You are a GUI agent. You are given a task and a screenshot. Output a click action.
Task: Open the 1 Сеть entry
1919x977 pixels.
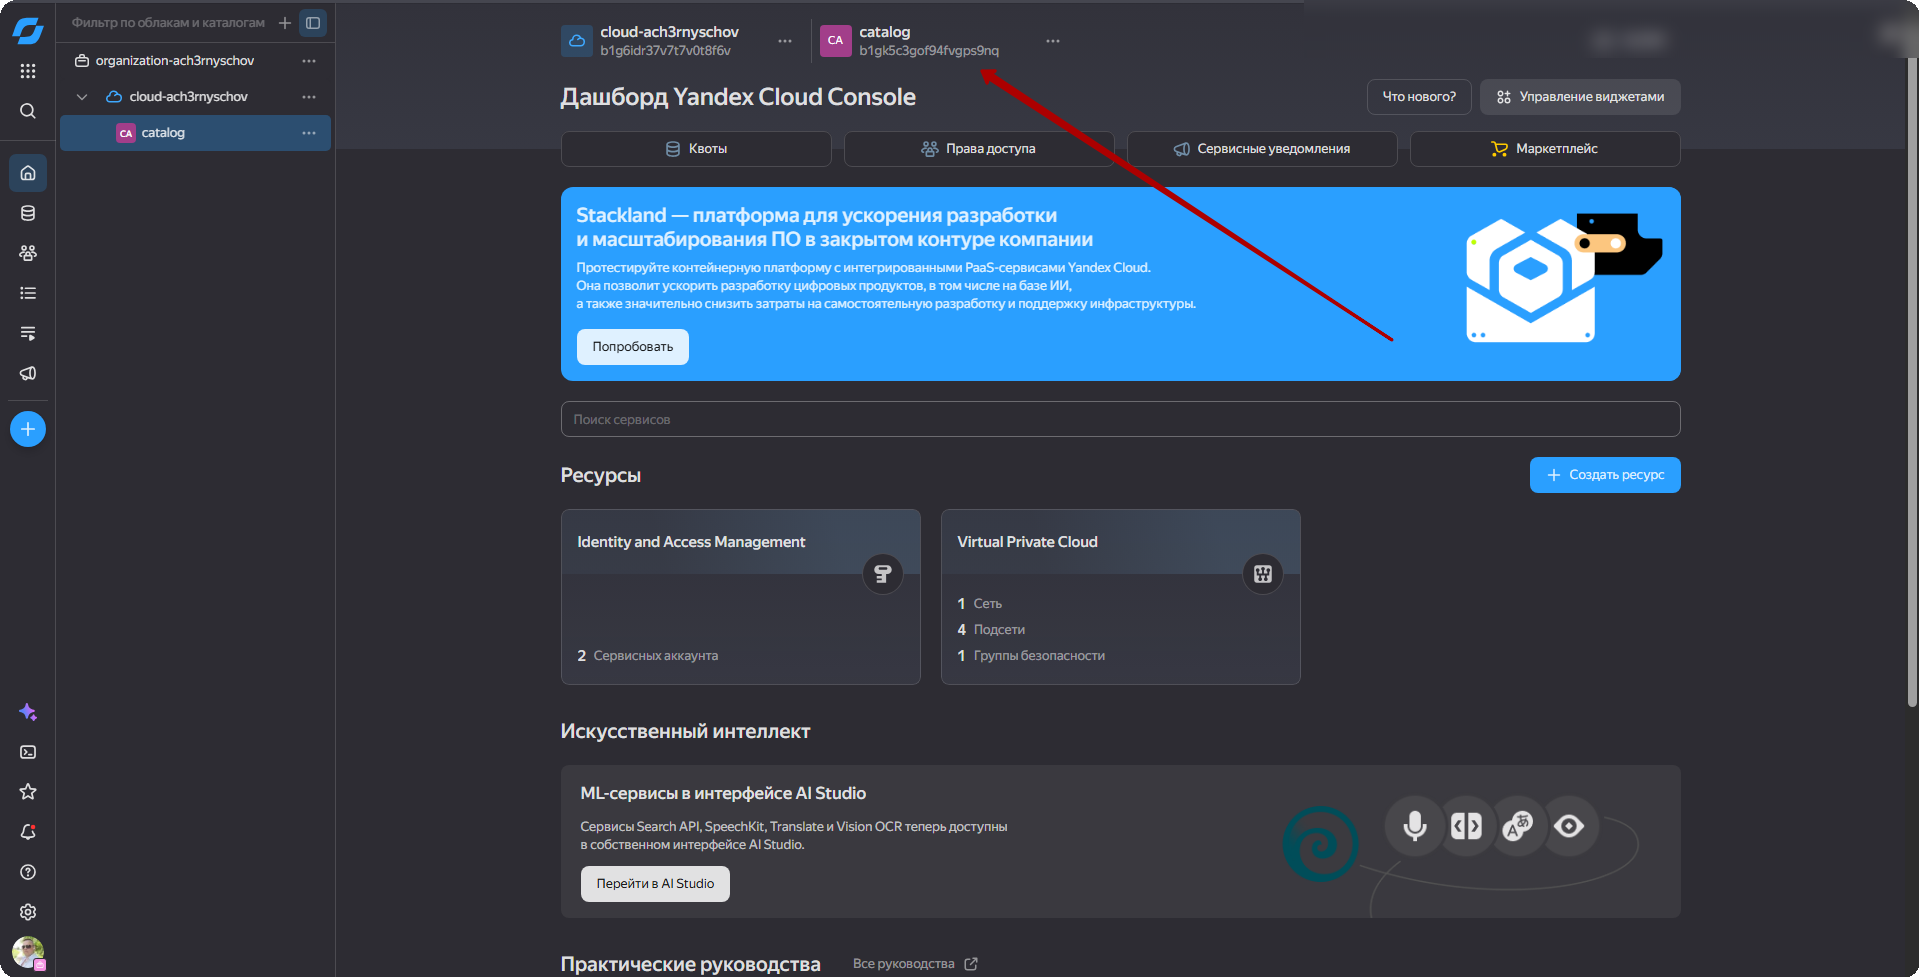click(x=979, y=604)
